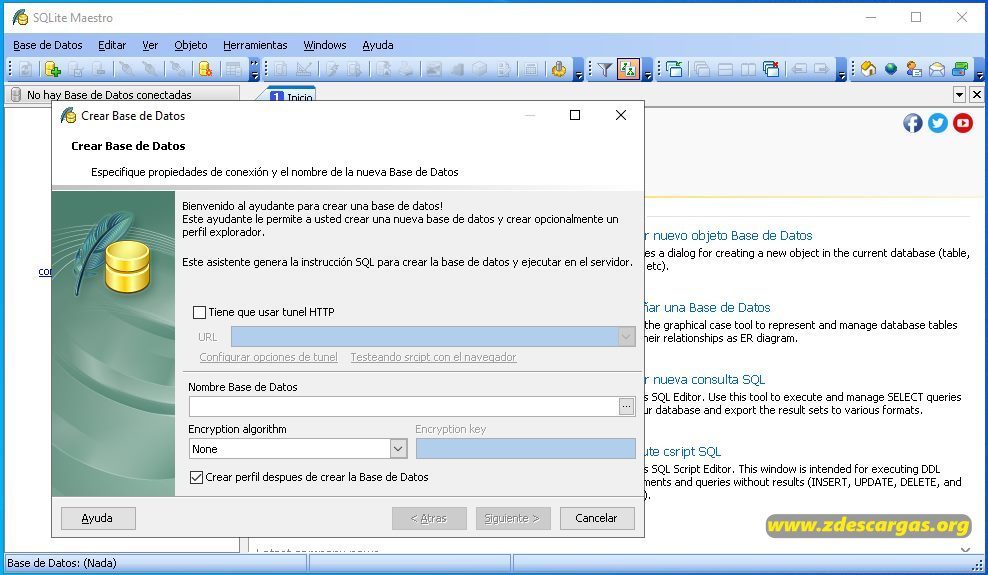The width and height of the screenshot is (988, 575).
Task: Click the grayed-out printer toolbar icon
Action: tap(406, 69)
